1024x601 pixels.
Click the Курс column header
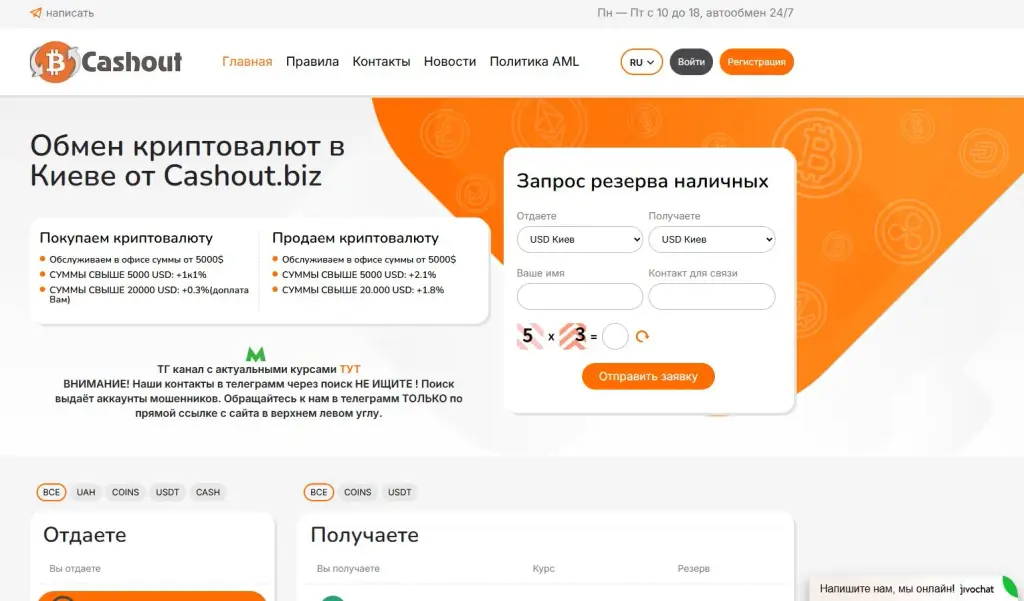(543, 568)
